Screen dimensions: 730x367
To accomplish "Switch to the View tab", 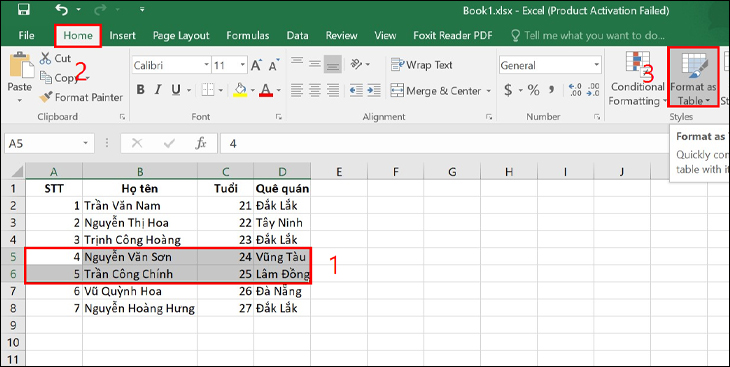I will [x=385, y=35].
